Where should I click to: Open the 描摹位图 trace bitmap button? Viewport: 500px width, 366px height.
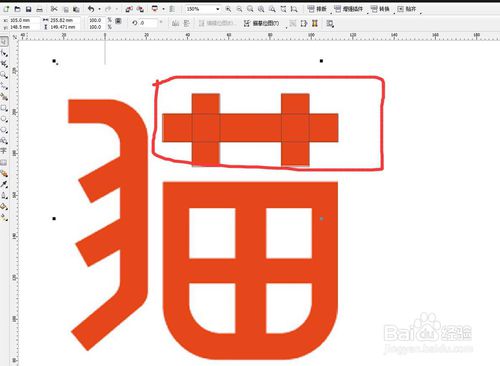point(262,23)
